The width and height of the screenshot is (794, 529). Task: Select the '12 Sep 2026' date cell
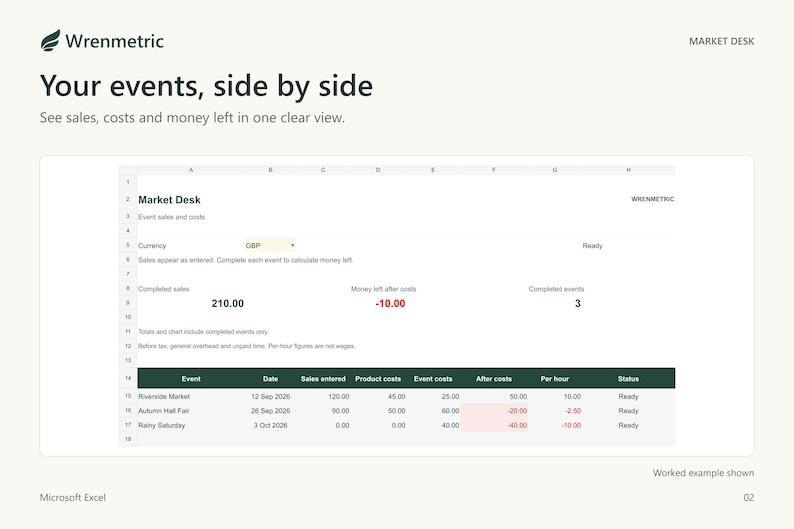coord(270,396)
